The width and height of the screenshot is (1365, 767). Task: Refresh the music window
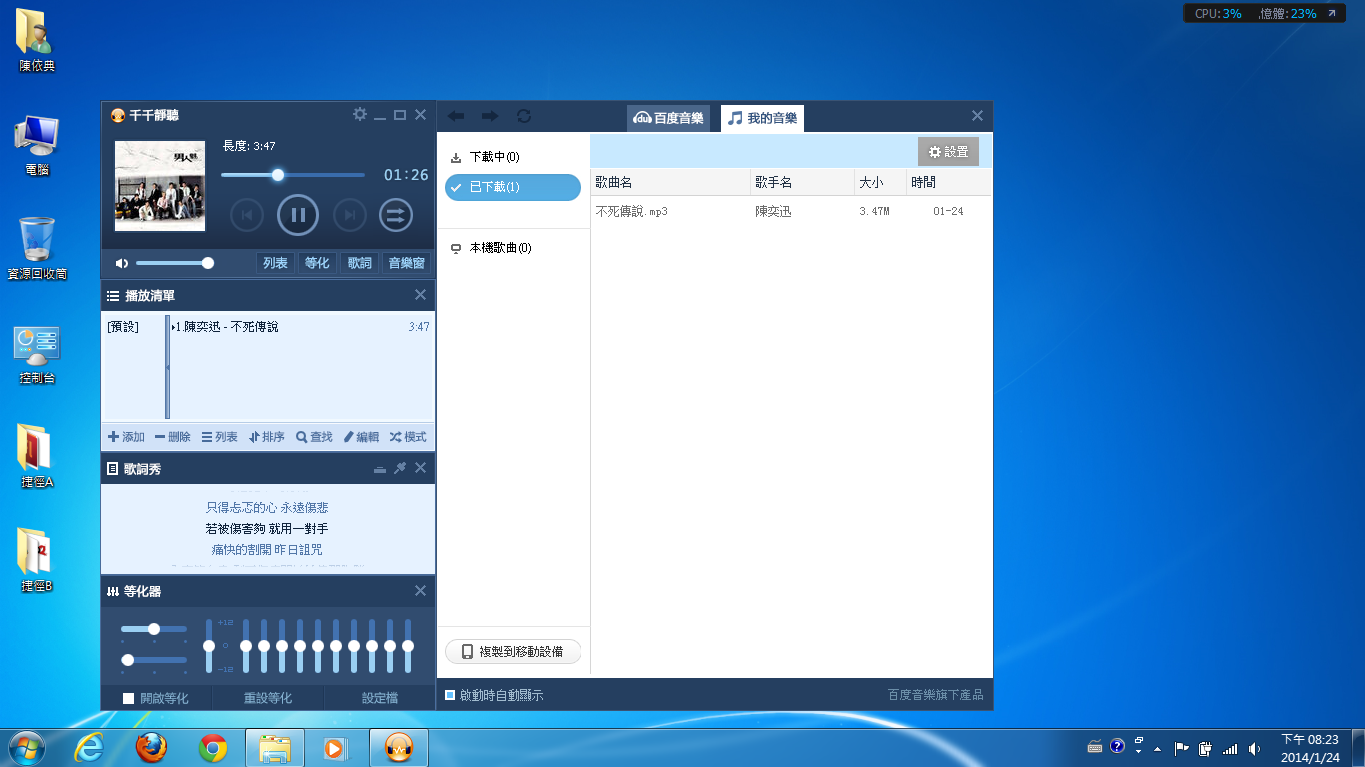click(x=523, y=116)
